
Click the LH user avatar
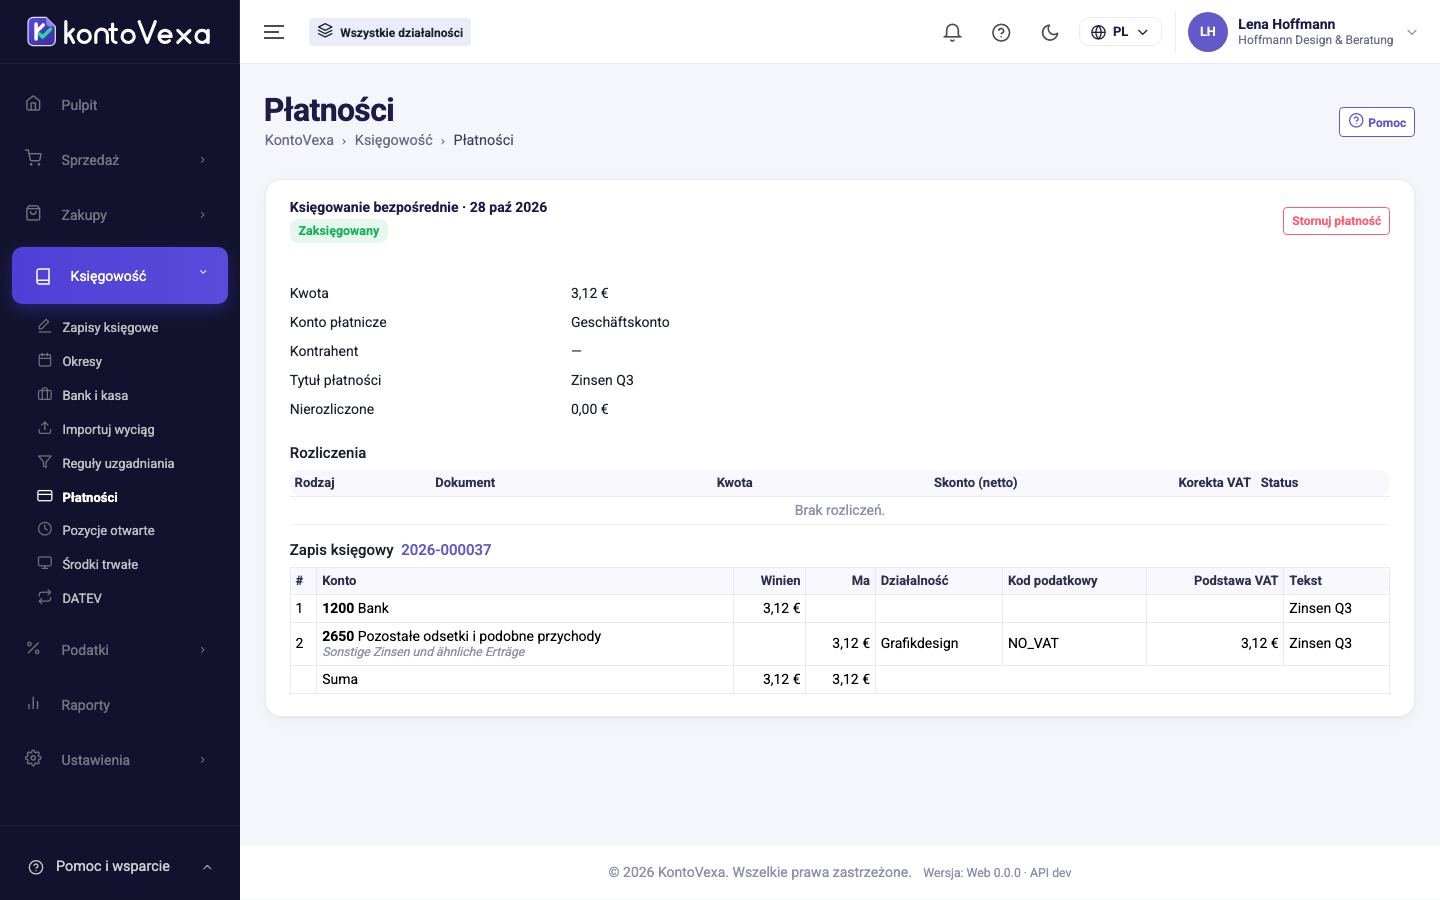(1207, 32)
